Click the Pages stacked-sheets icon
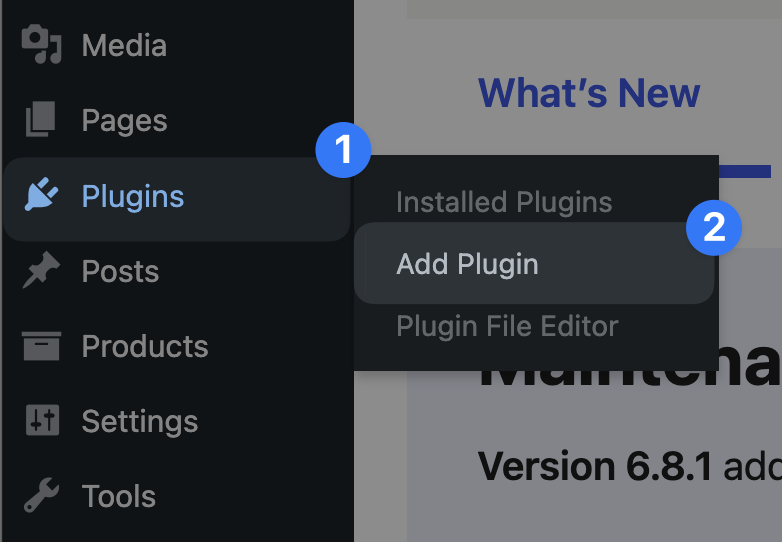 (41, 121)
